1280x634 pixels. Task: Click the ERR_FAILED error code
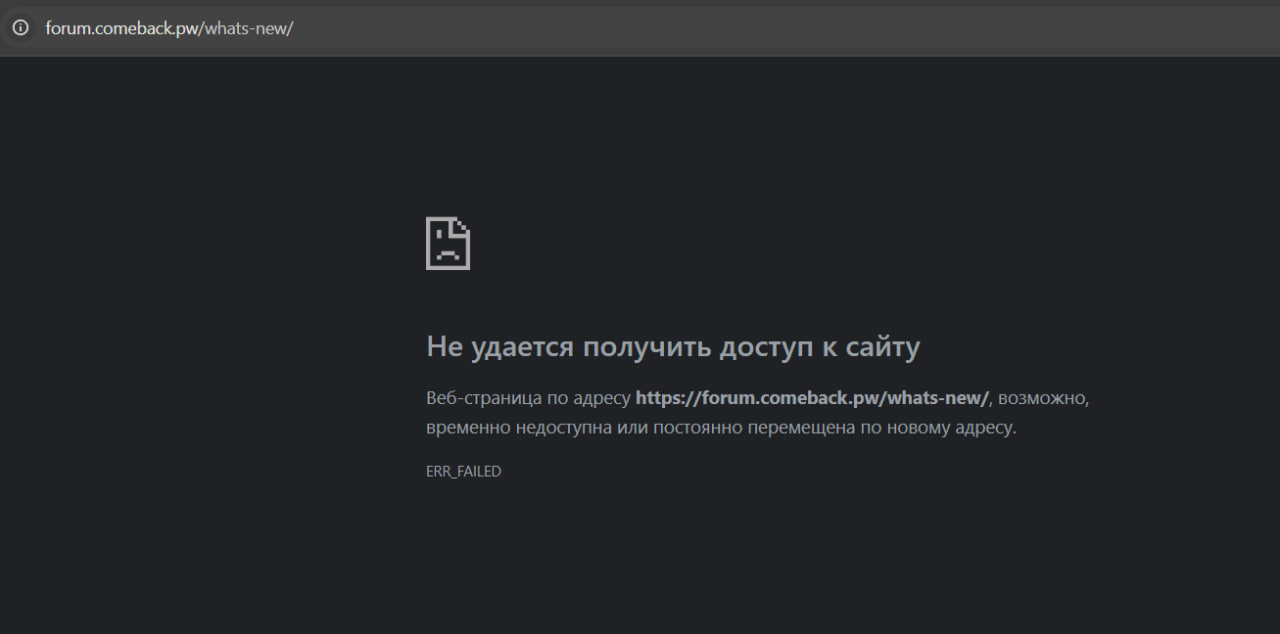[x=463, y=471]
